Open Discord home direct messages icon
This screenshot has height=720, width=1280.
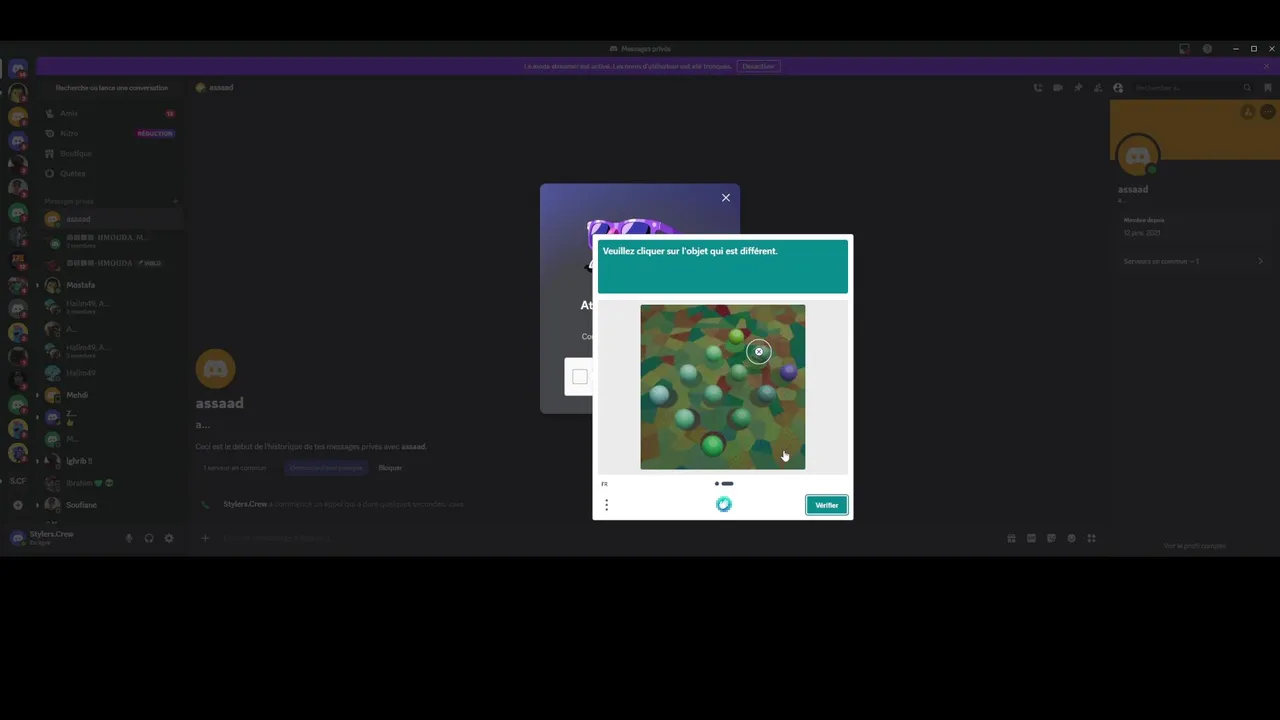click(x=18, y=68)
